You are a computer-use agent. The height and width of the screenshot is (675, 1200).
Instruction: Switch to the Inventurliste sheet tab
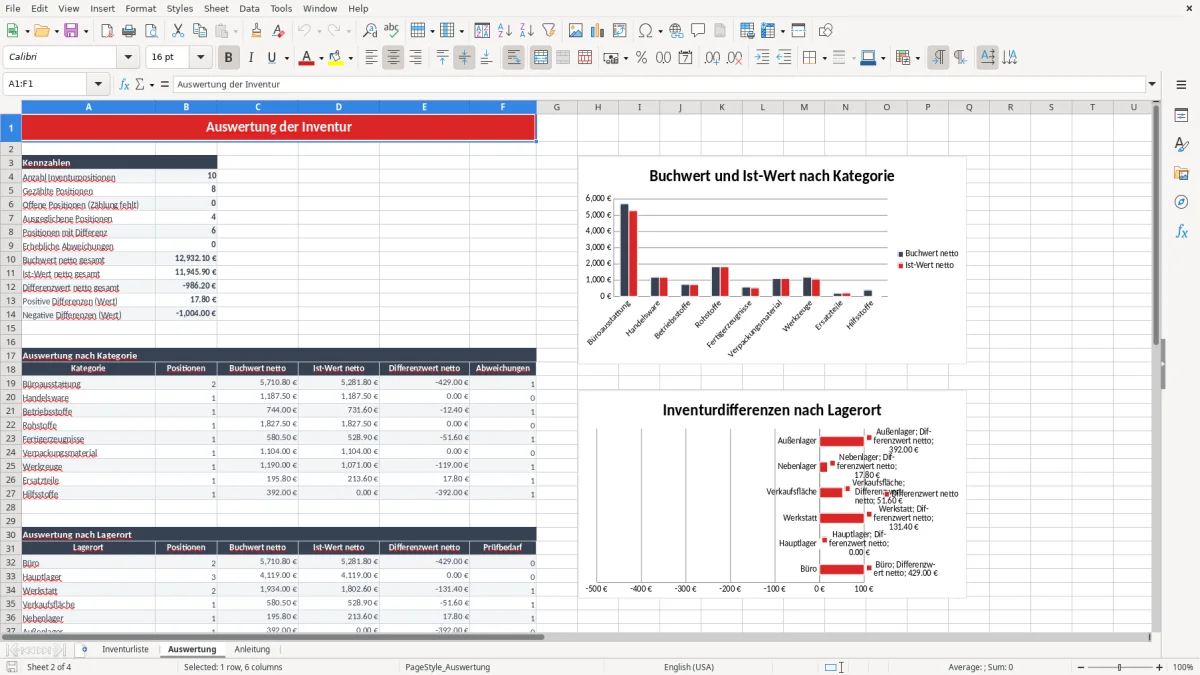125,649
